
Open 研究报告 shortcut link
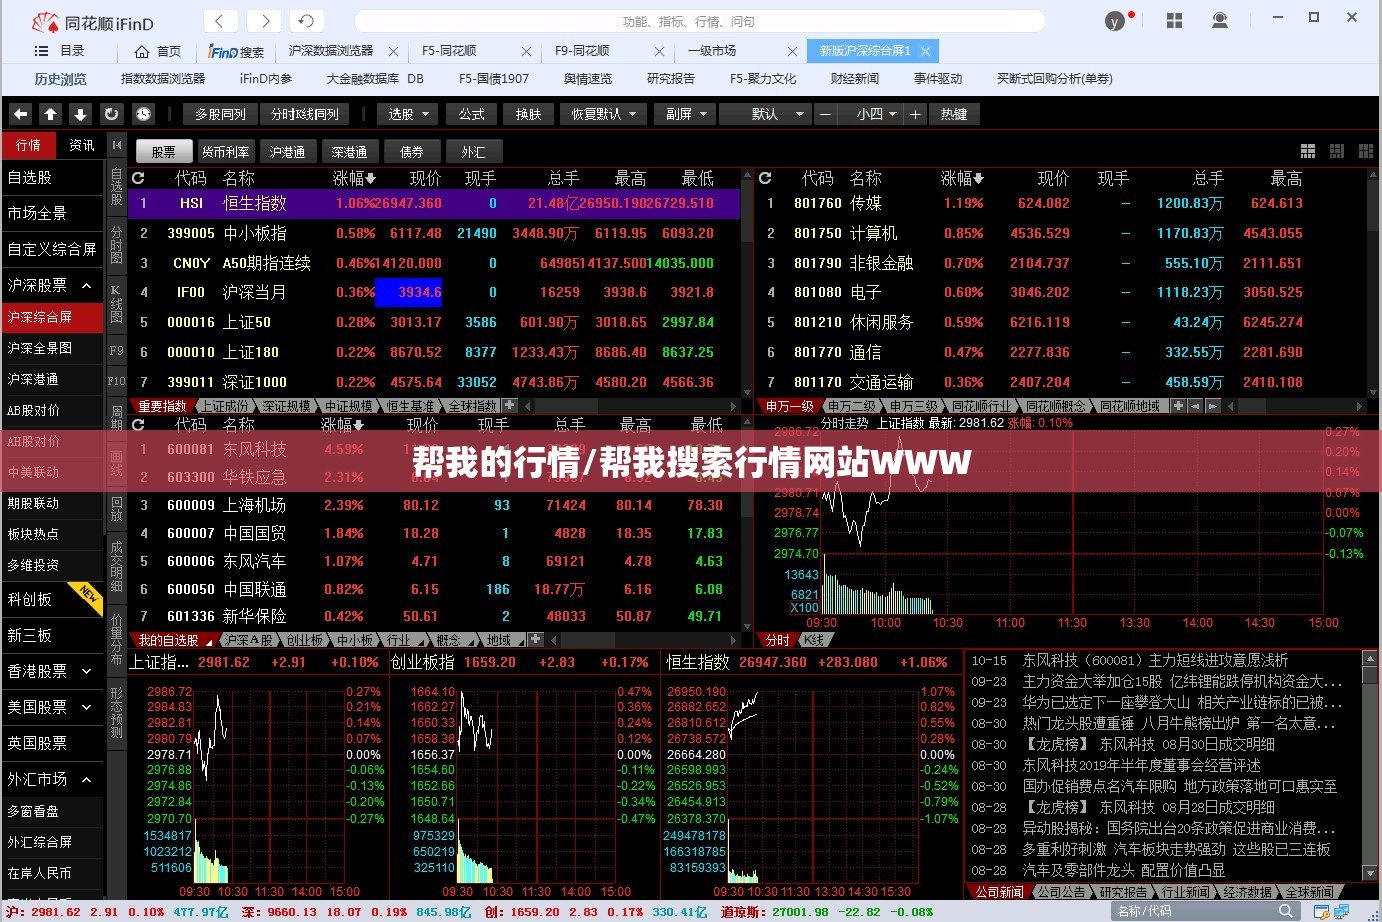point(670,78)
